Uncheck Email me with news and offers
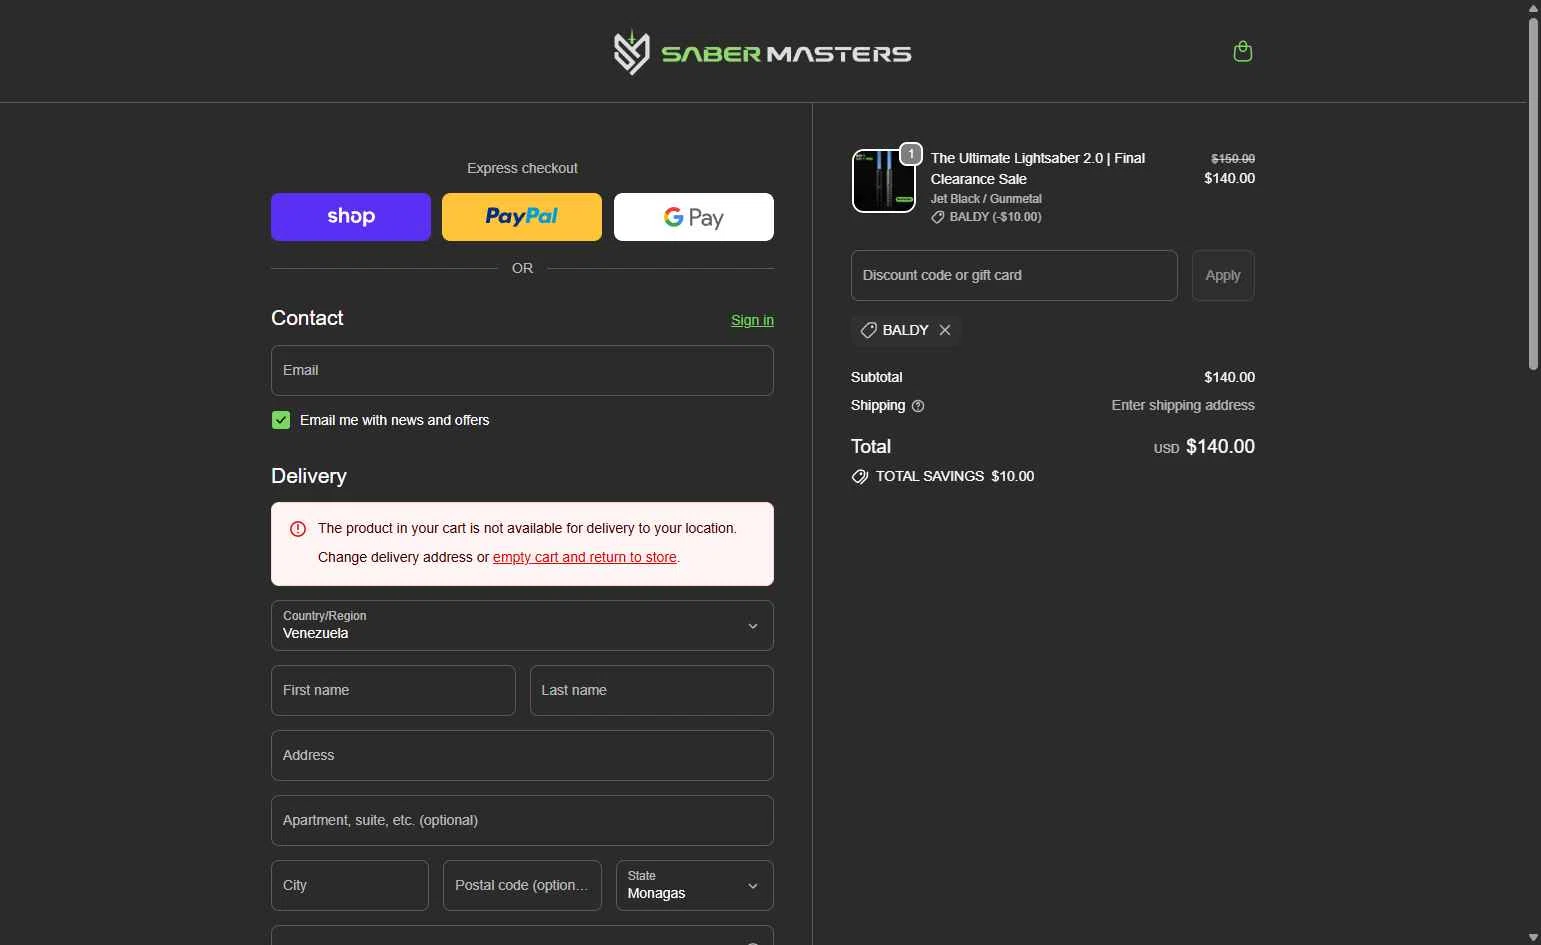The height and width of the screenshot is (945, 1541). pyautogui.click(x=281, y=420)
